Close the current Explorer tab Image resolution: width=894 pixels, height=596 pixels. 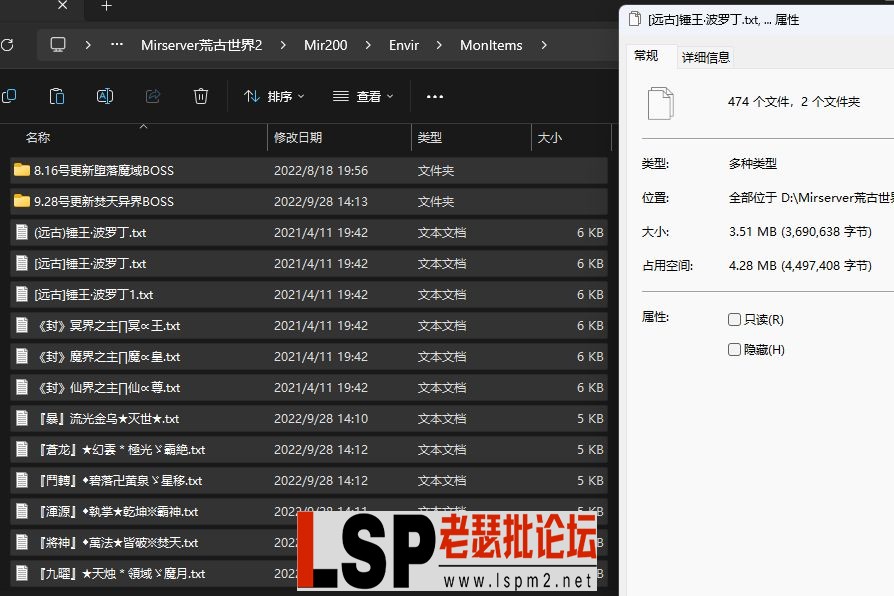click(63, 6)
